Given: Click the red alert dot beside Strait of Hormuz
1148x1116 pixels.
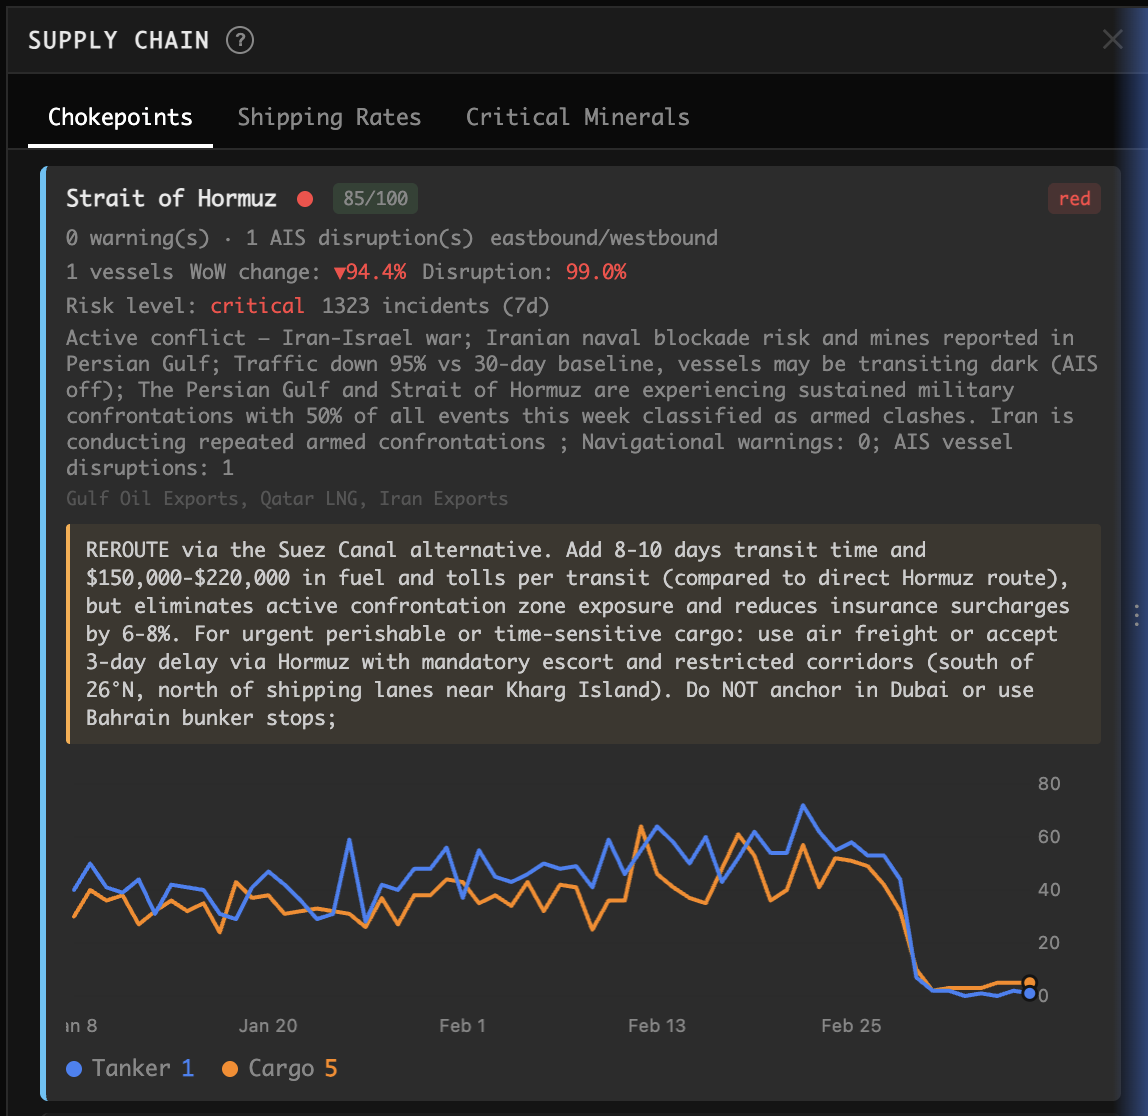Looking at the screenshot, I should 304,199.
